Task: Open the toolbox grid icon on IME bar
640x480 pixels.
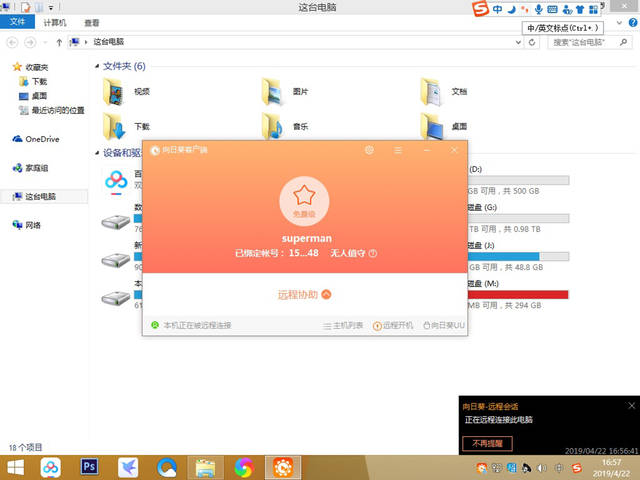Action: (593, 9)
